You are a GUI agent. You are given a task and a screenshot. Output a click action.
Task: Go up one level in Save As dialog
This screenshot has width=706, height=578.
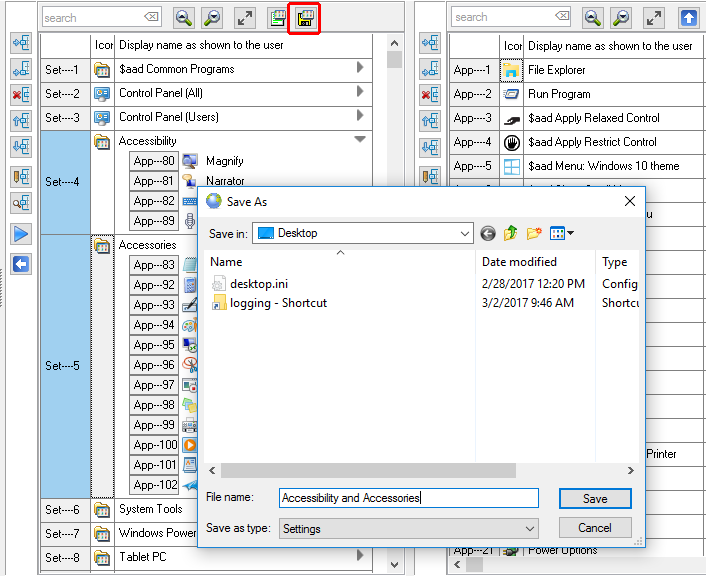pos(511,233)
